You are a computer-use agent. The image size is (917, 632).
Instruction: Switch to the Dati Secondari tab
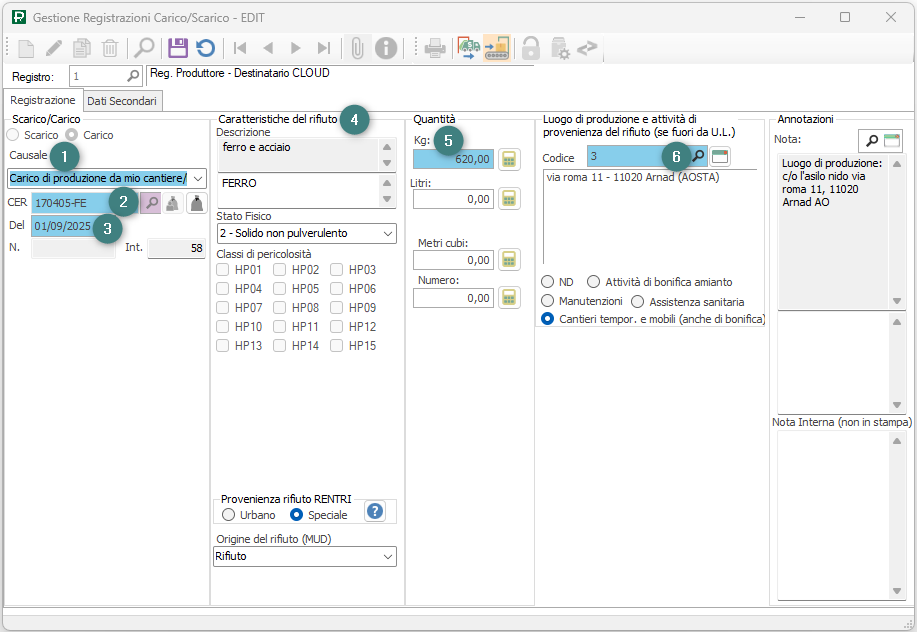pyautogui.click(x=121, y=101)
